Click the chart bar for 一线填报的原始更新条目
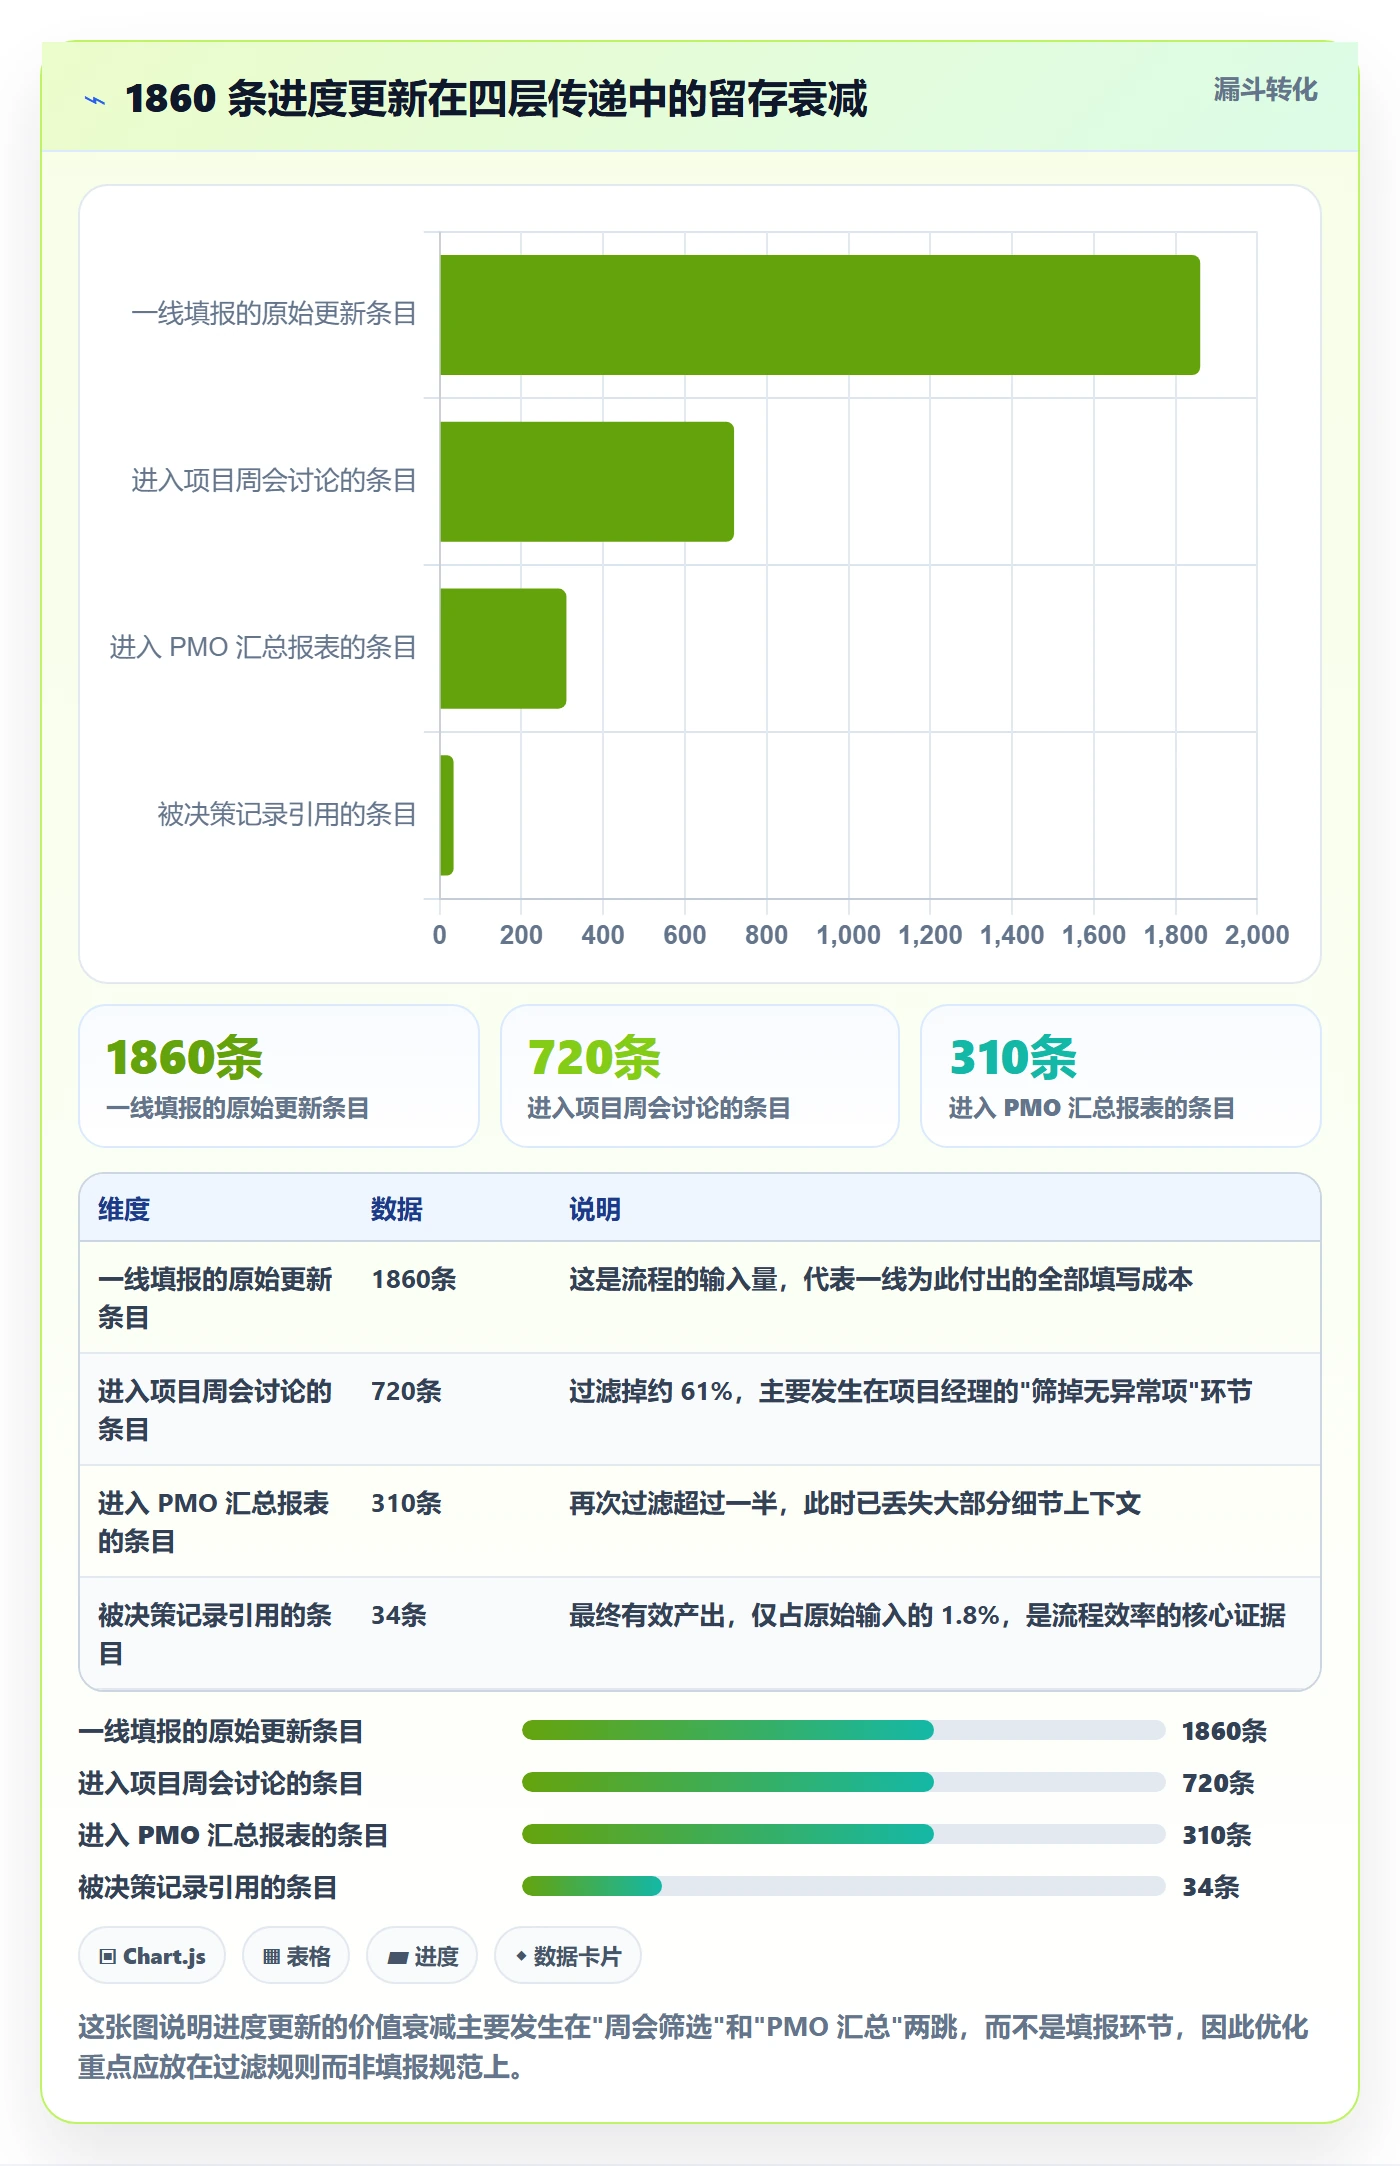The image size is (1400, 2166). (820, 315)
